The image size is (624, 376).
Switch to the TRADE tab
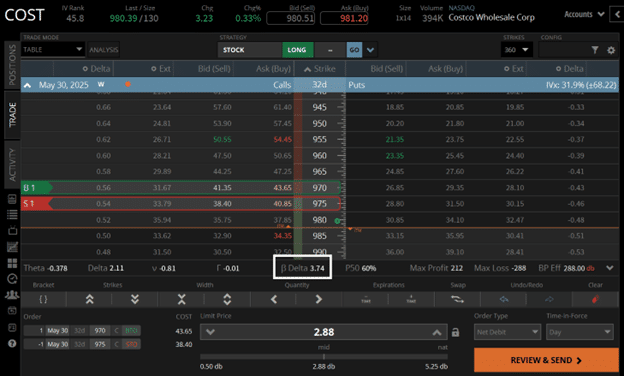[12, 115]
